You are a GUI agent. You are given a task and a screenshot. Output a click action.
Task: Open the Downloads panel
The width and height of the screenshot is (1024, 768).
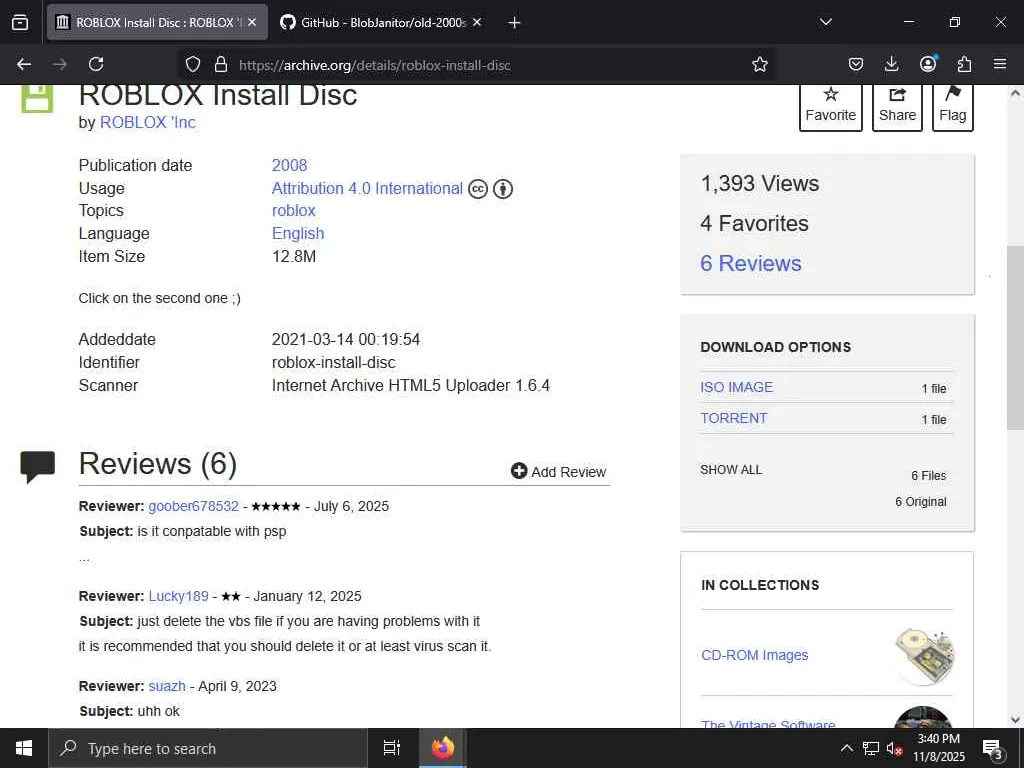(x=891, y=64)
